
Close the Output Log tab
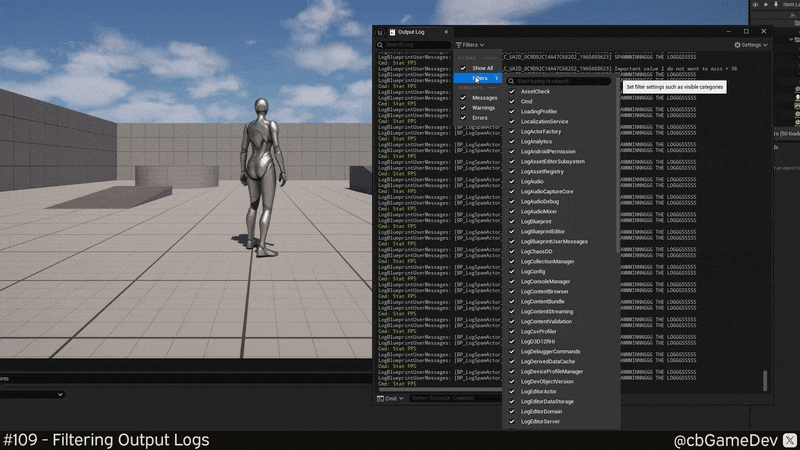(x=446, y=32)
